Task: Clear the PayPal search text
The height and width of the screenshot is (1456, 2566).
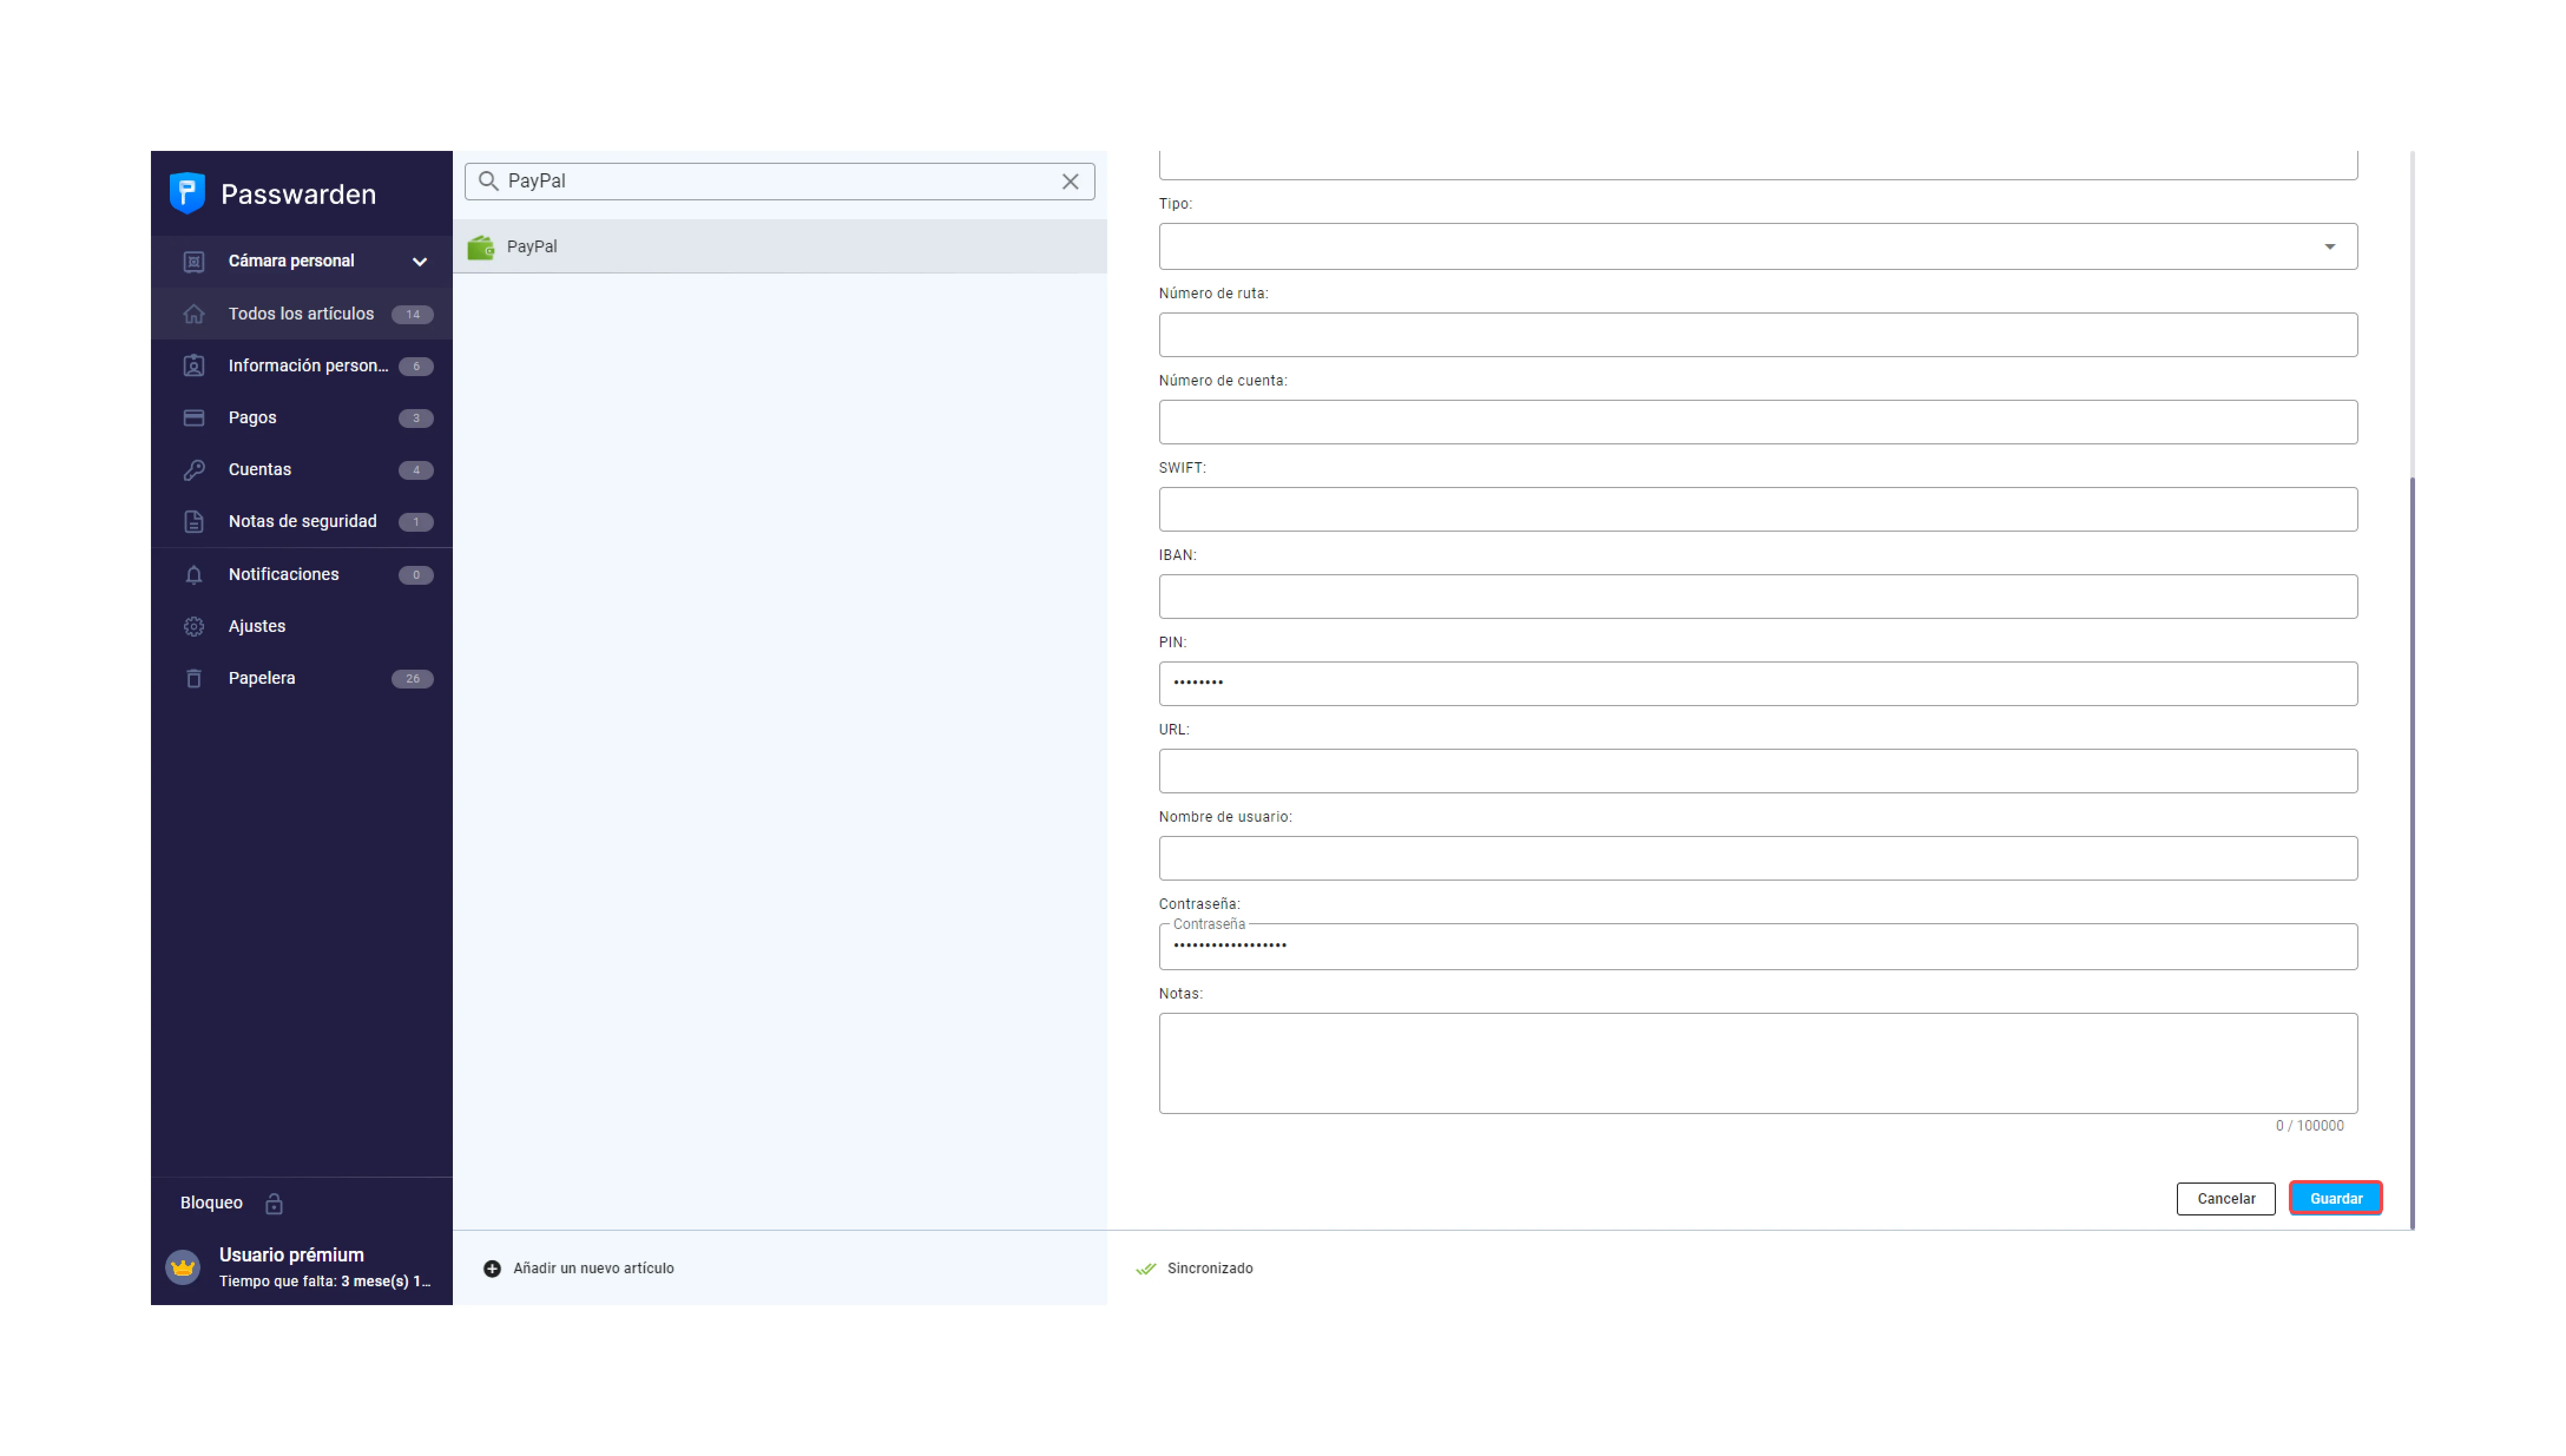Action: (1070, 181)
